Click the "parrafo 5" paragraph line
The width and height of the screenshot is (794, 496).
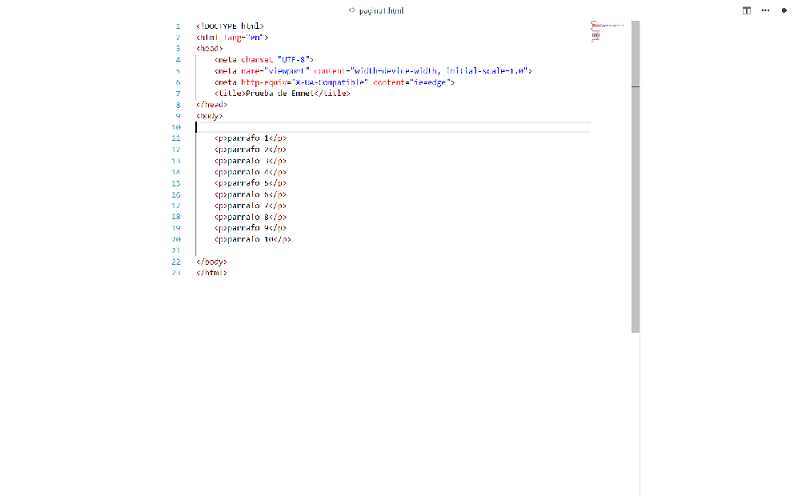pyautogui.click(x=250, y=183)
